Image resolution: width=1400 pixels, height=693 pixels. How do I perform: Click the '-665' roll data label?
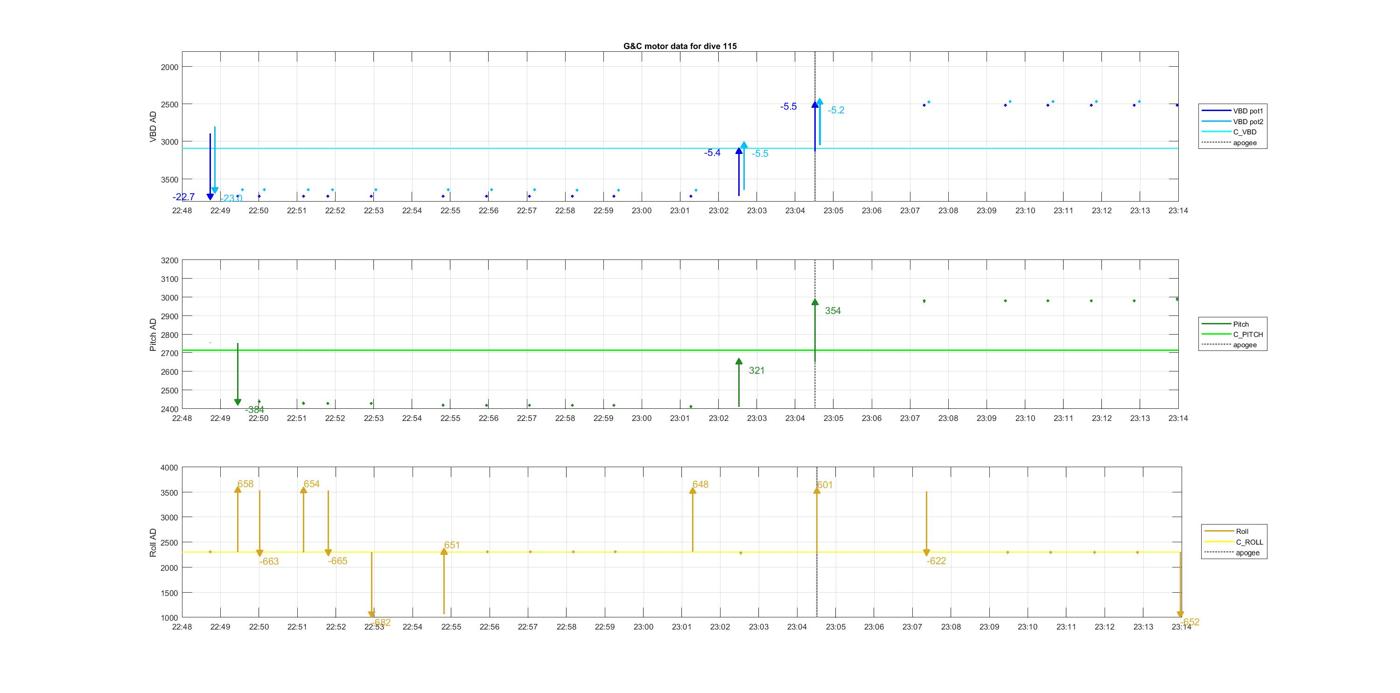coord(338,561)
